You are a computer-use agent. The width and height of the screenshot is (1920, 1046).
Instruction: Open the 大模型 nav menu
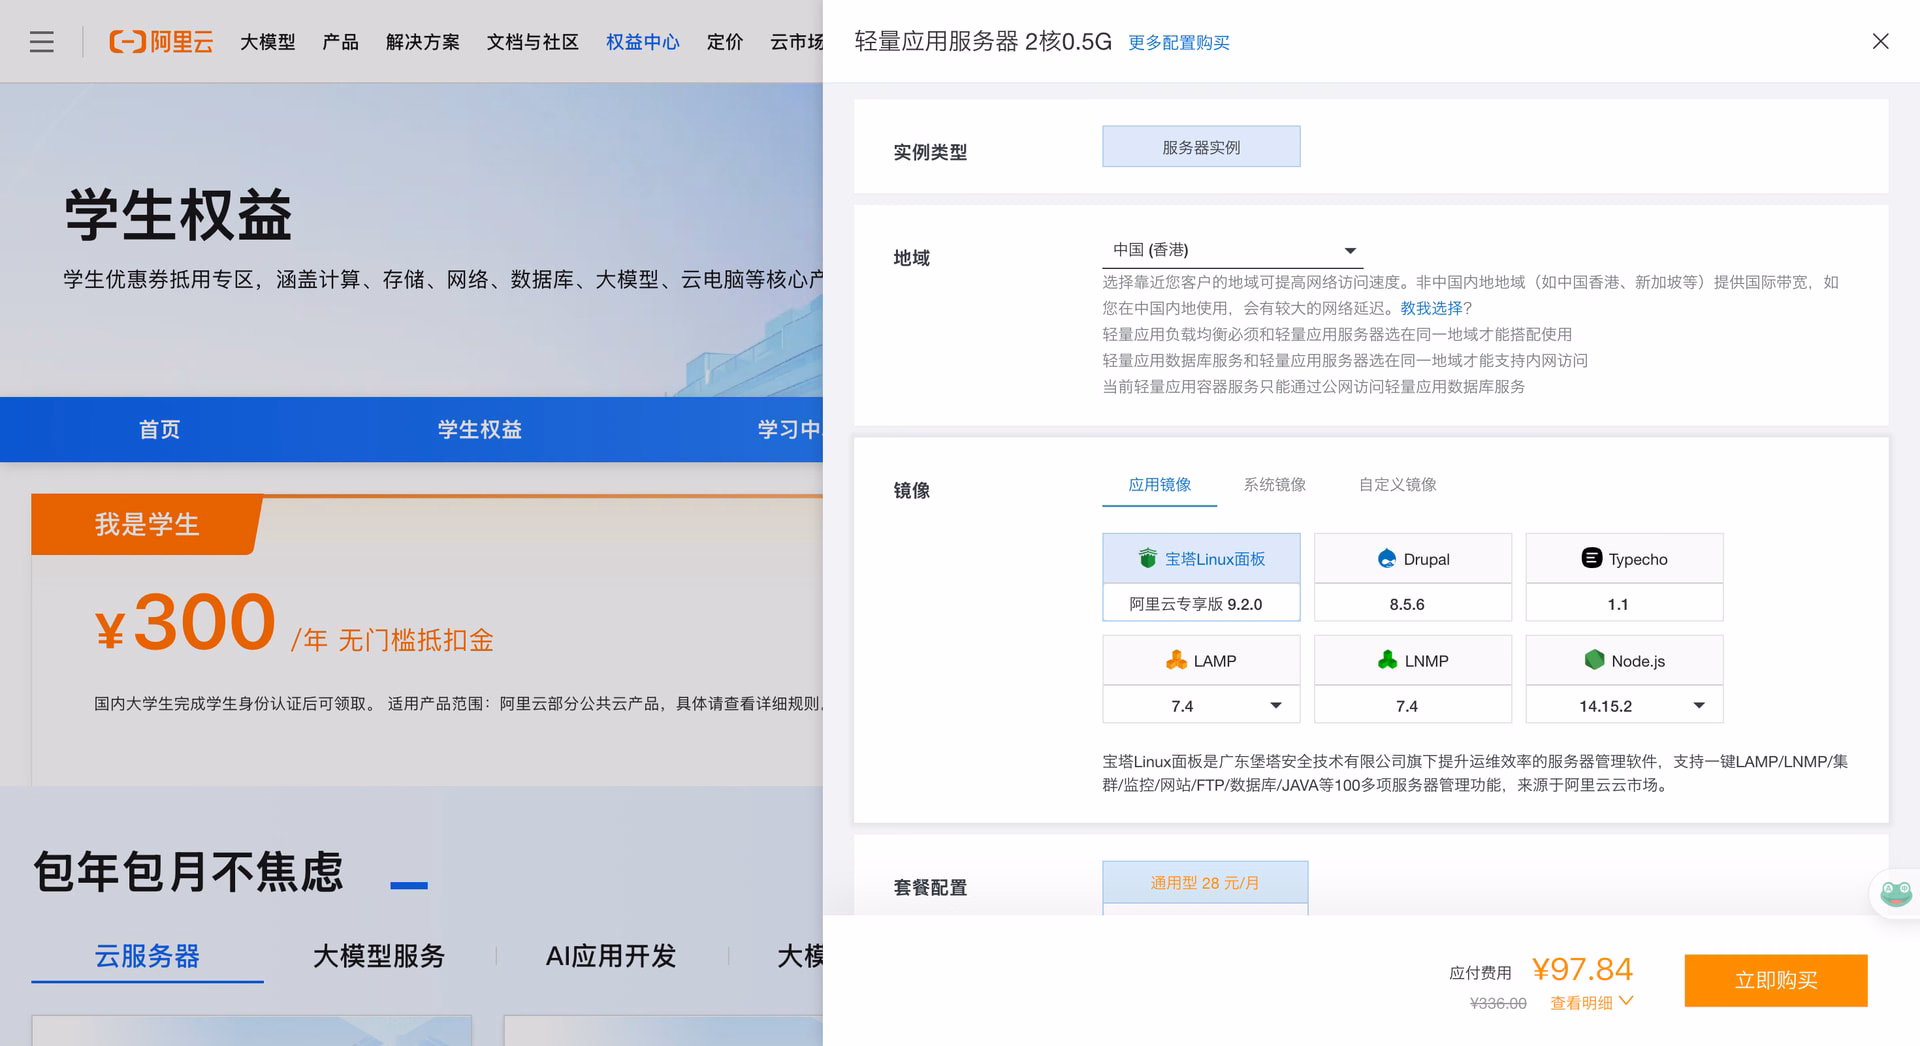pos(268,42)
